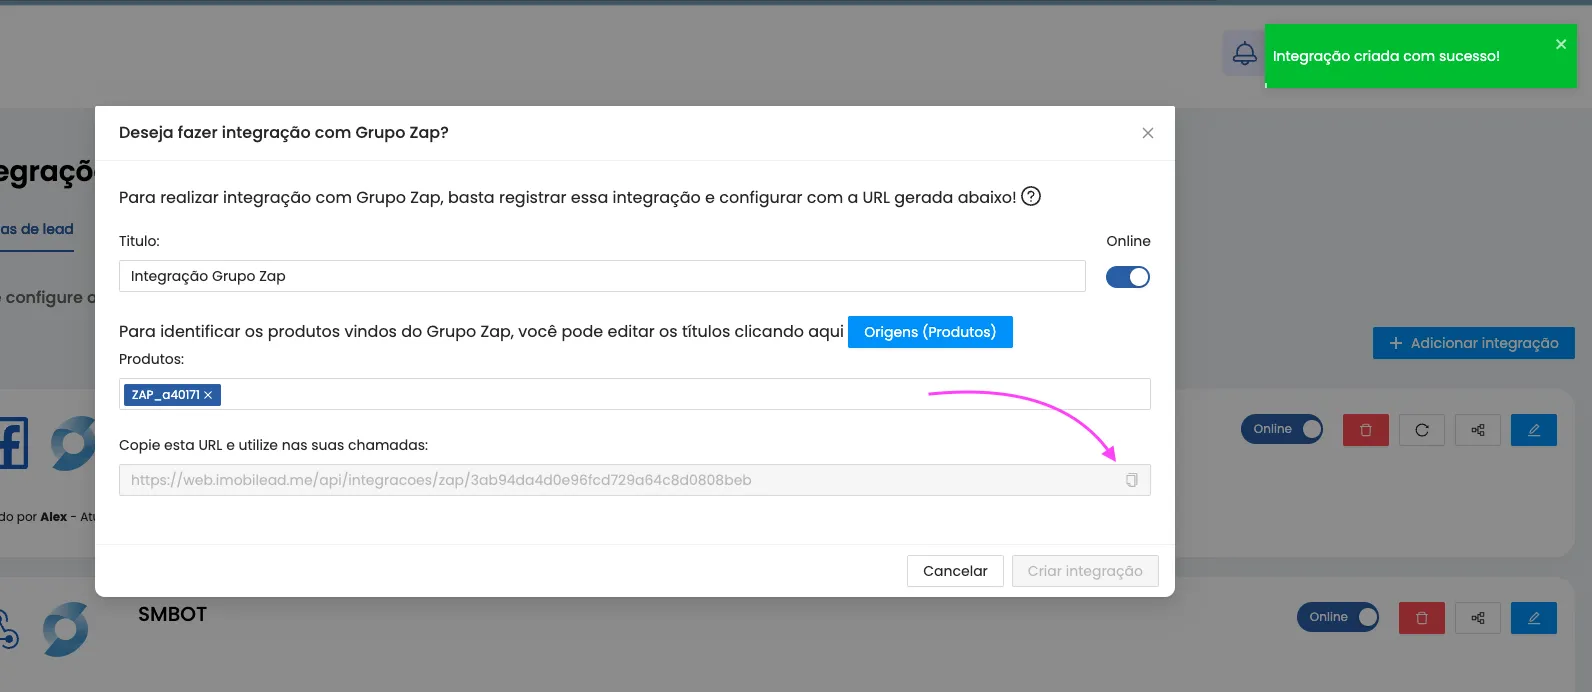The image size is (1592, 692).
Task: Refresh the Facebook integration with the reload icon
Action: coord(1422,430)
